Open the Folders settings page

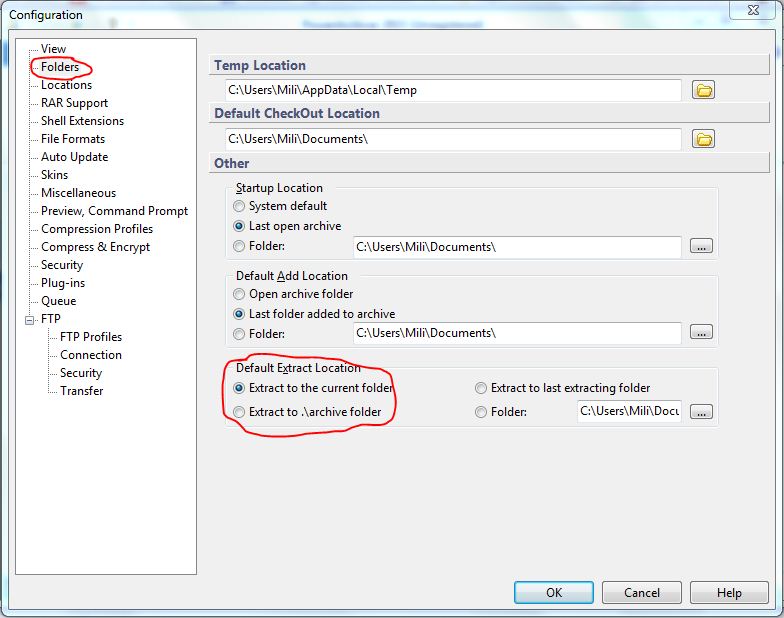60,67
